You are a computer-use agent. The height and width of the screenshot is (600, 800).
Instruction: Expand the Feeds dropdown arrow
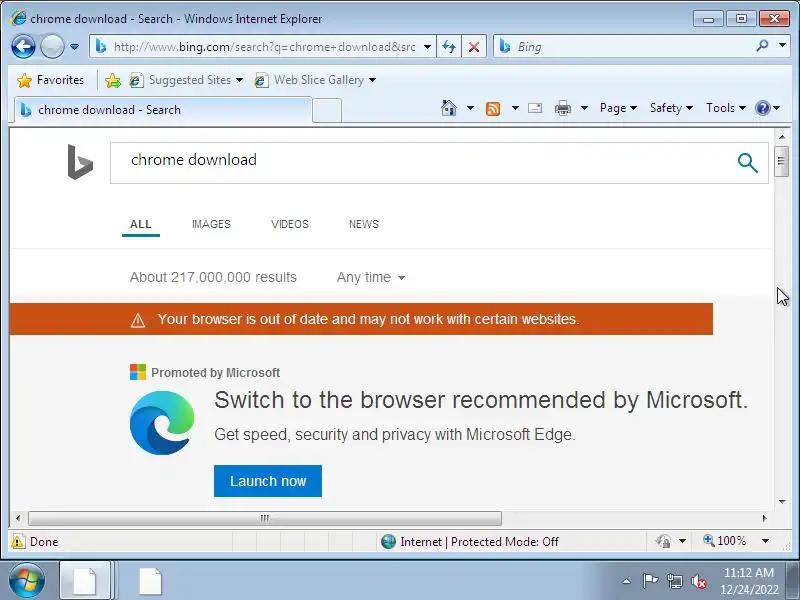(515, 108)
